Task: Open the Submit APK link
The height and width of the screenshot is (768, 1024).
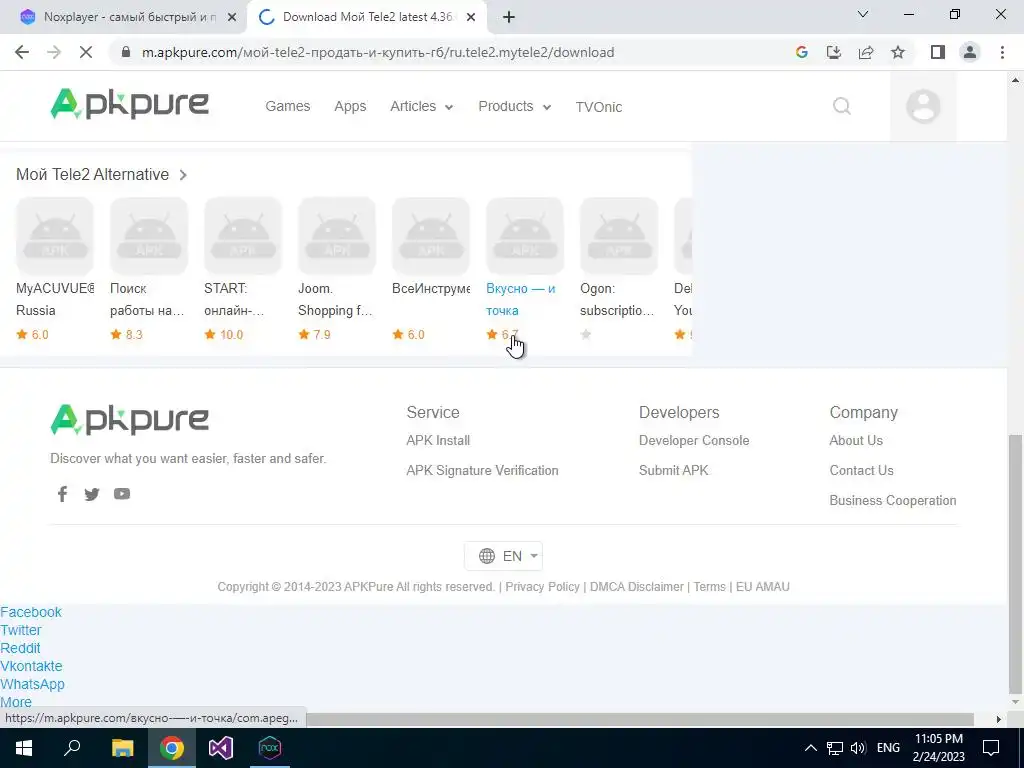Action: [x=673, y=470]
